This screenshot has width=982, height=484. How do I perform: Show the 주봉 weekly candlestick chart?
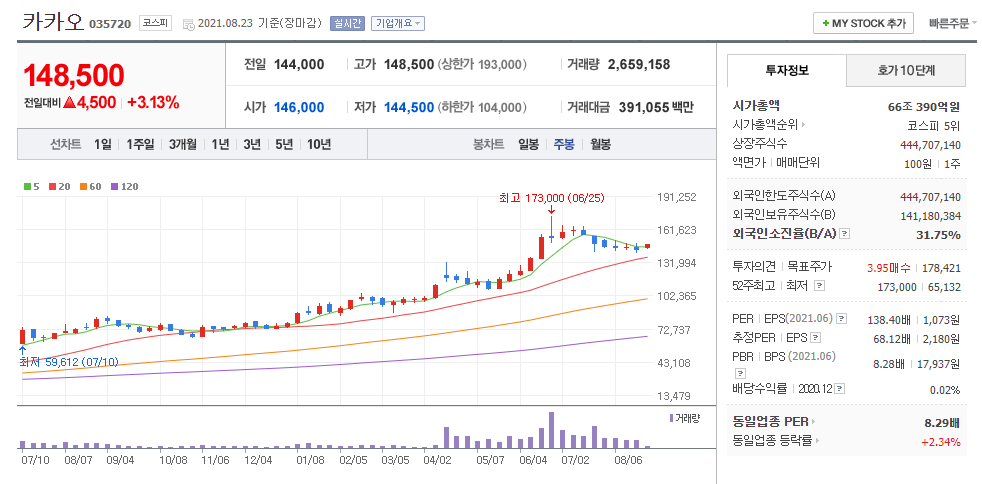pos(564,145)
